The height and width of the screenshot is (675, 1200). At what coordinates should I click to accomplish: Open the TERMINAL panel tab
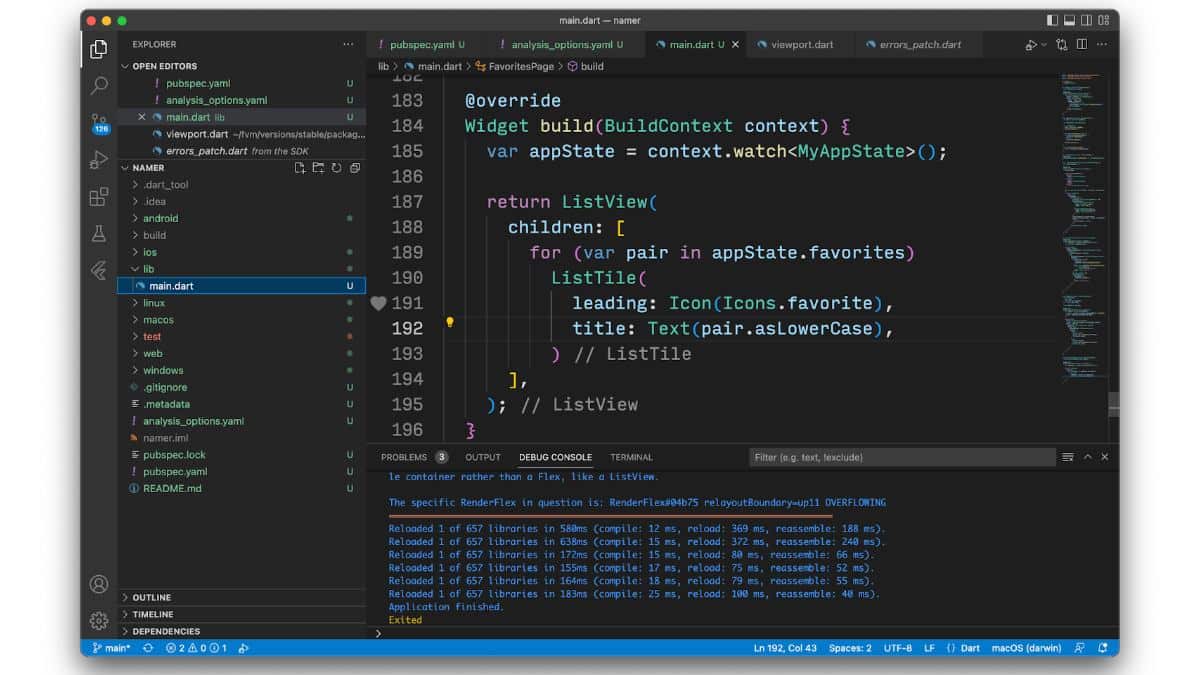click(631, 457)
